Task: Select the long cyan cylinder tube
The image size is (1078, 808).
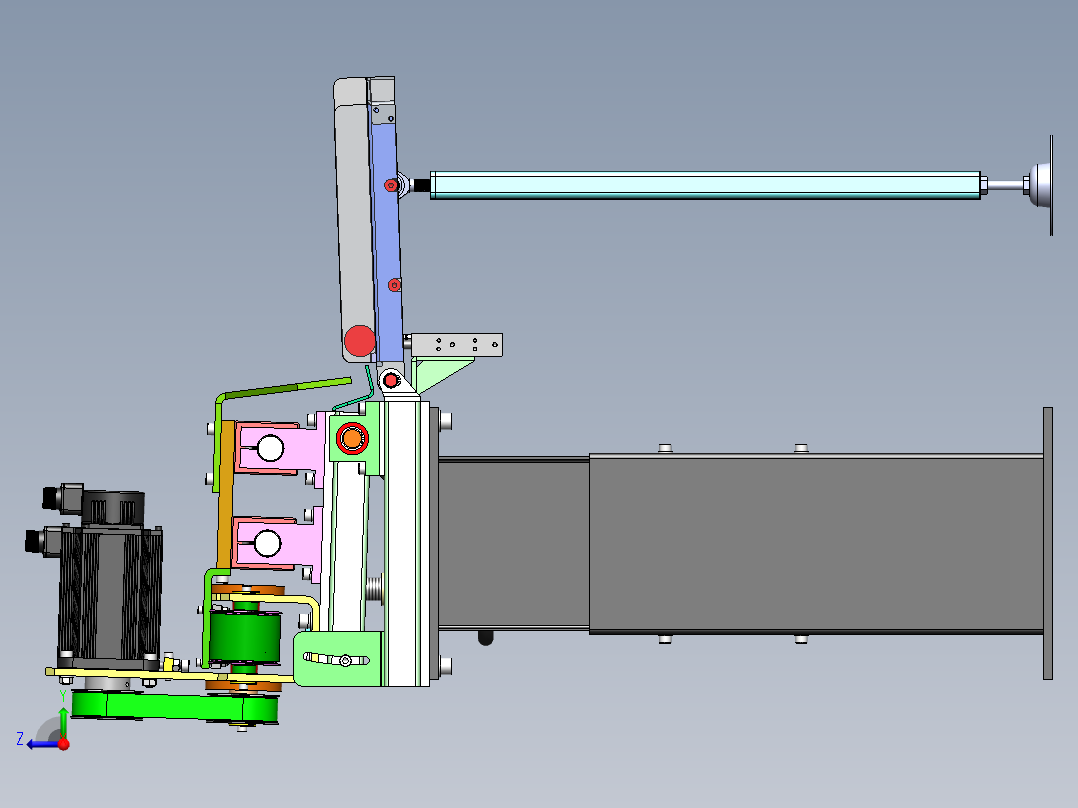Action: click(705, 186)
